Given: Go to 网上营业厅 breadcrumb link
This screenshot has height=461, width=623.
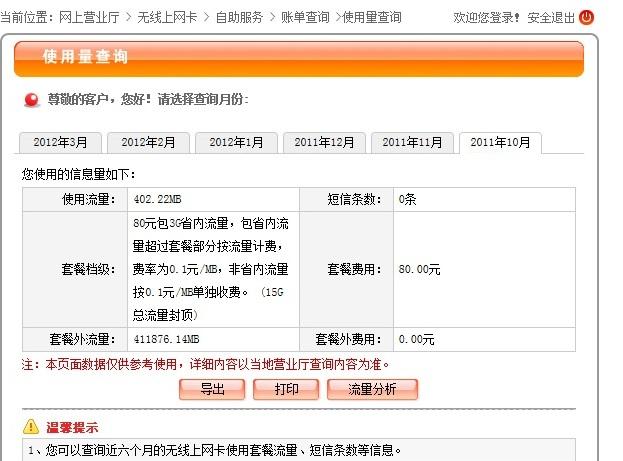Looking at the screenshot, I should 89,17.
